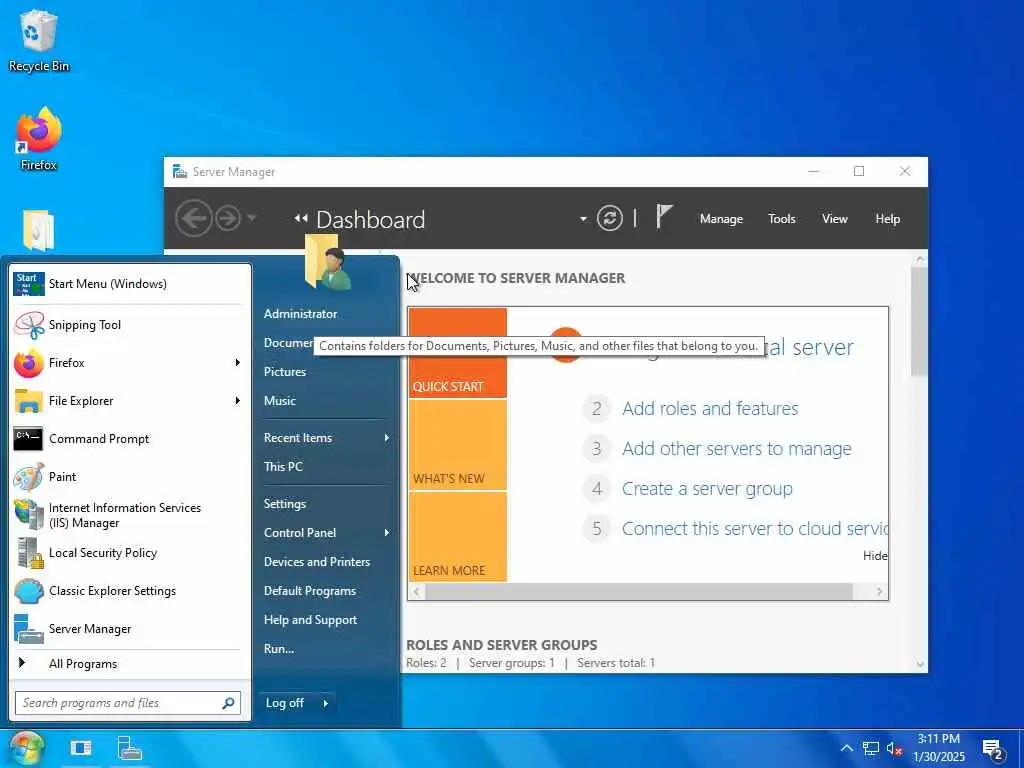Click the Firefox icon in Start menu
1024x768 pixels.
(x=29, y=363)
